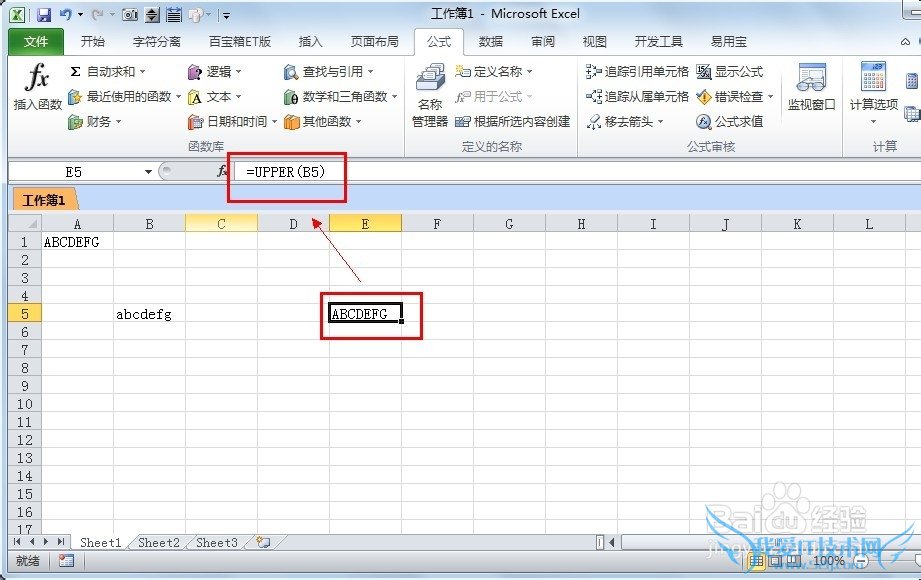Click the 最近使用的函数 icon

[x=74, y=96]
